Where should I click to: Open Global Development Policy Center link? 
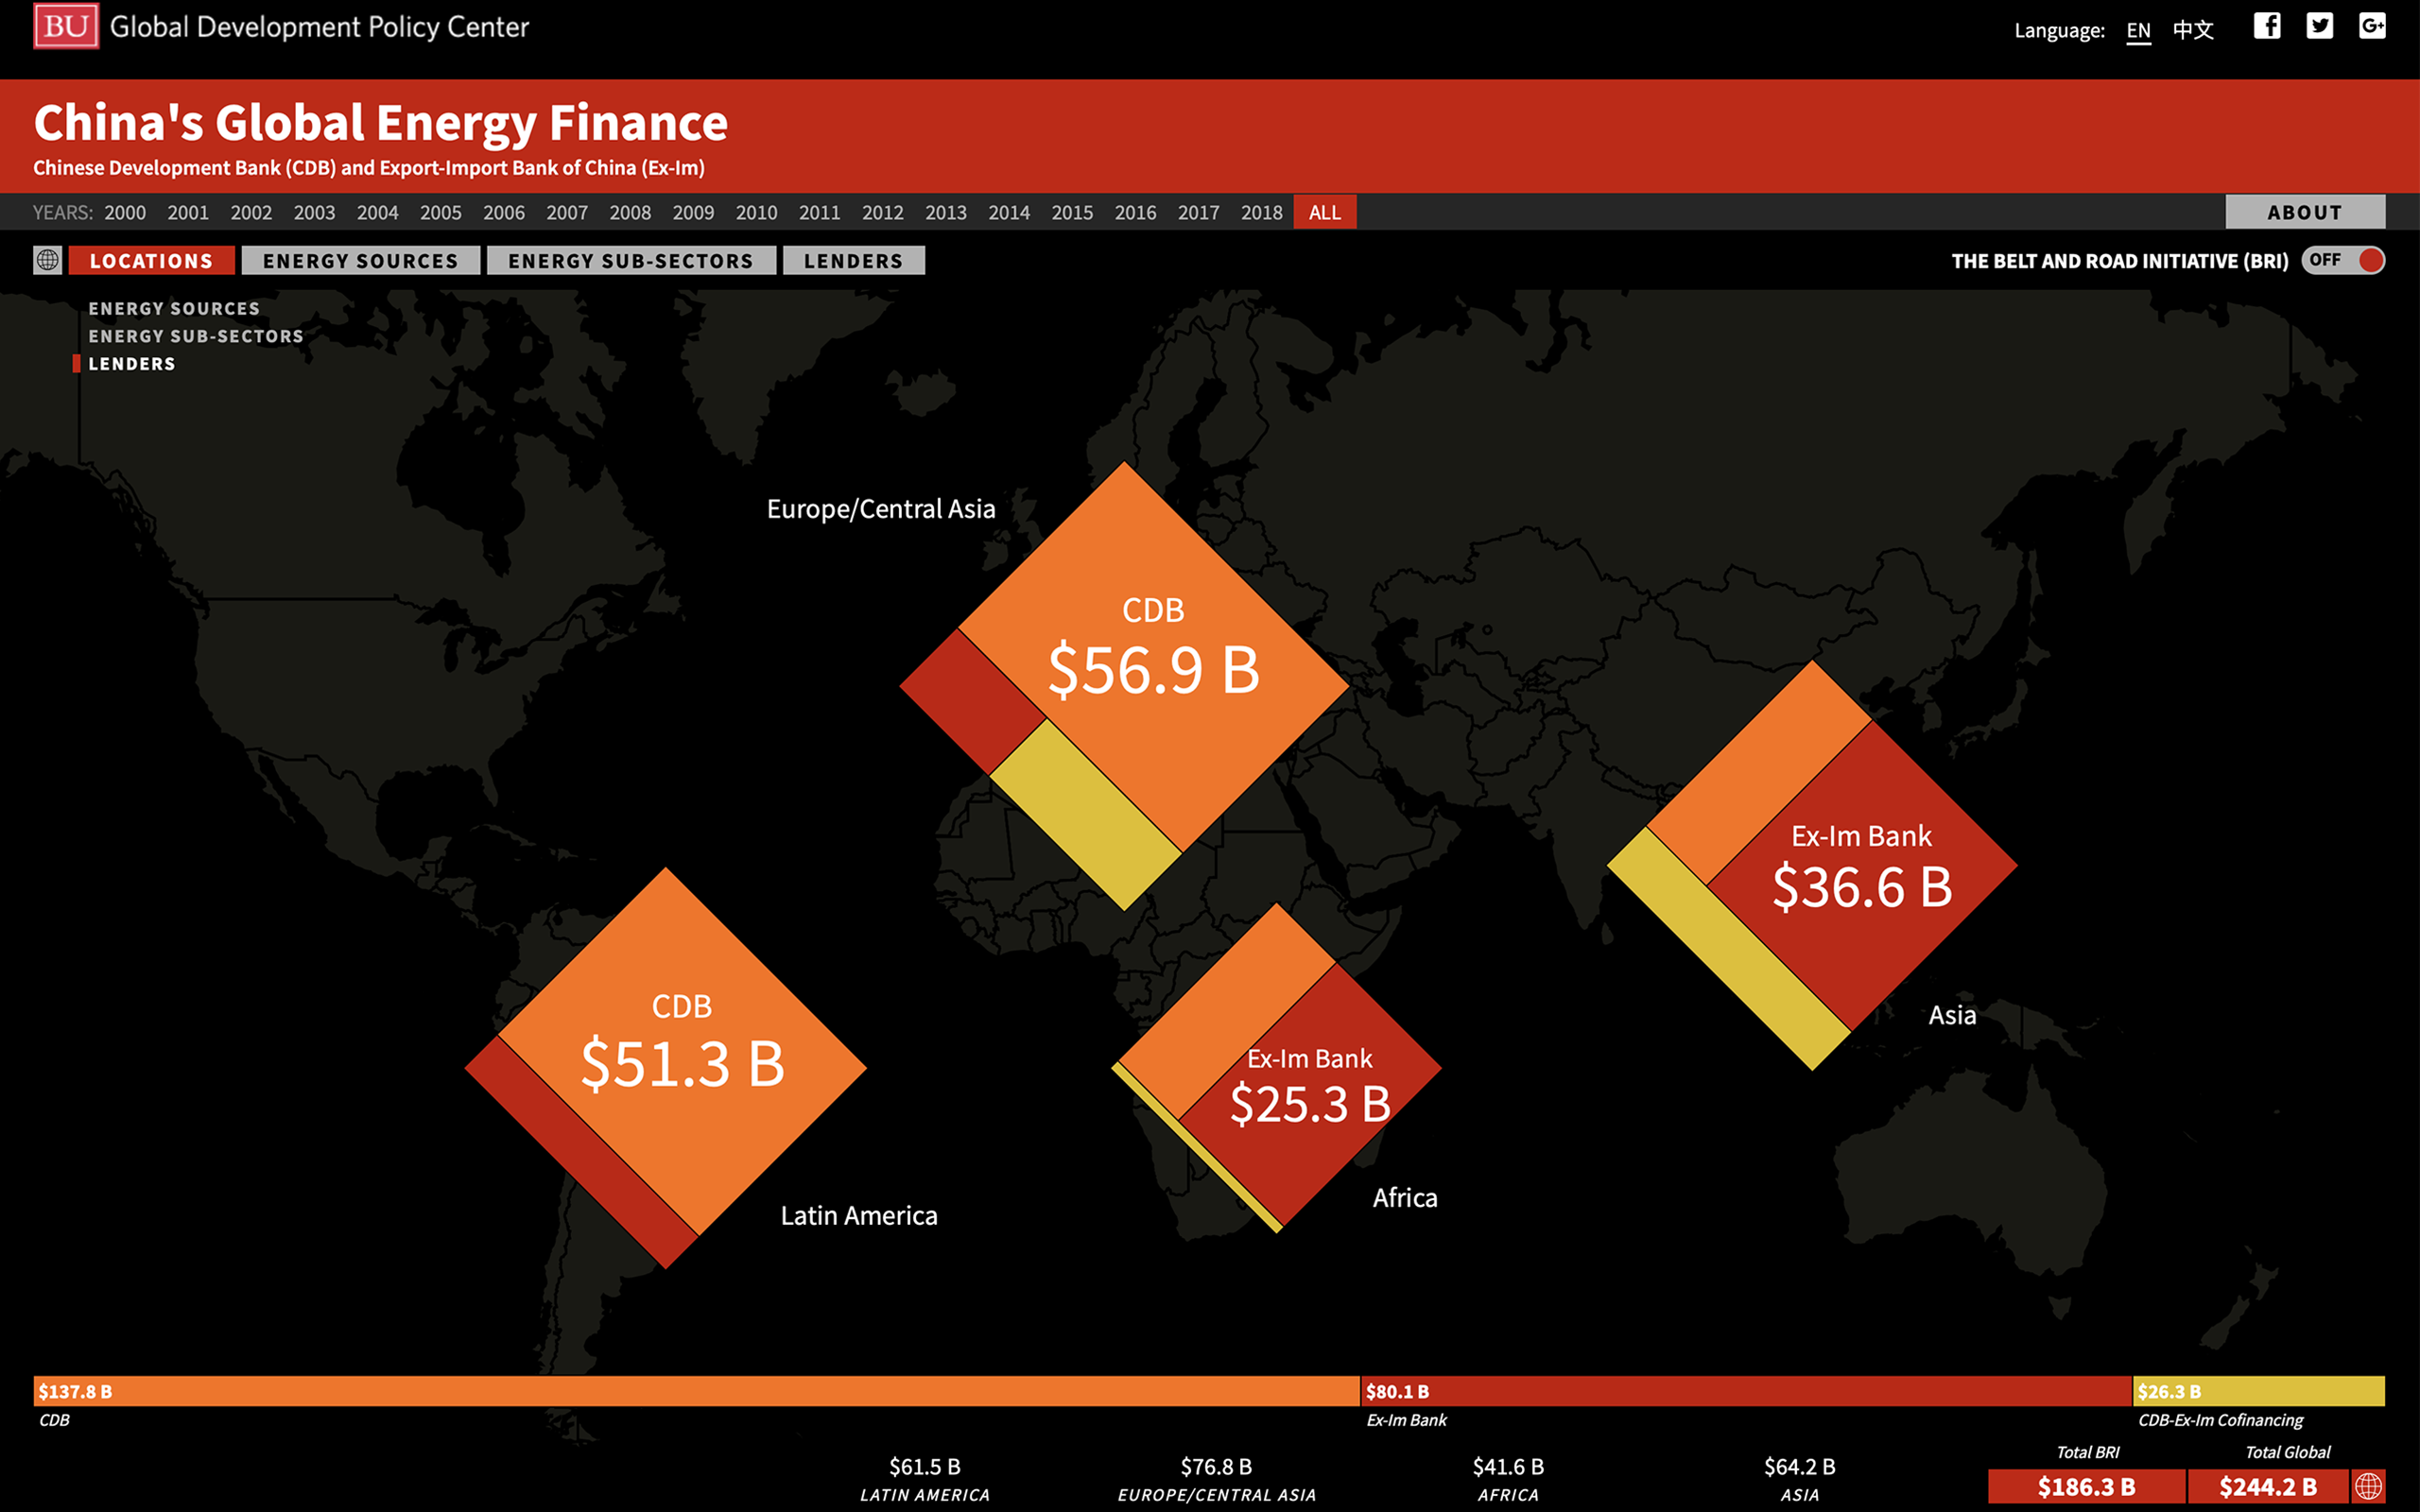pos(319,27)
